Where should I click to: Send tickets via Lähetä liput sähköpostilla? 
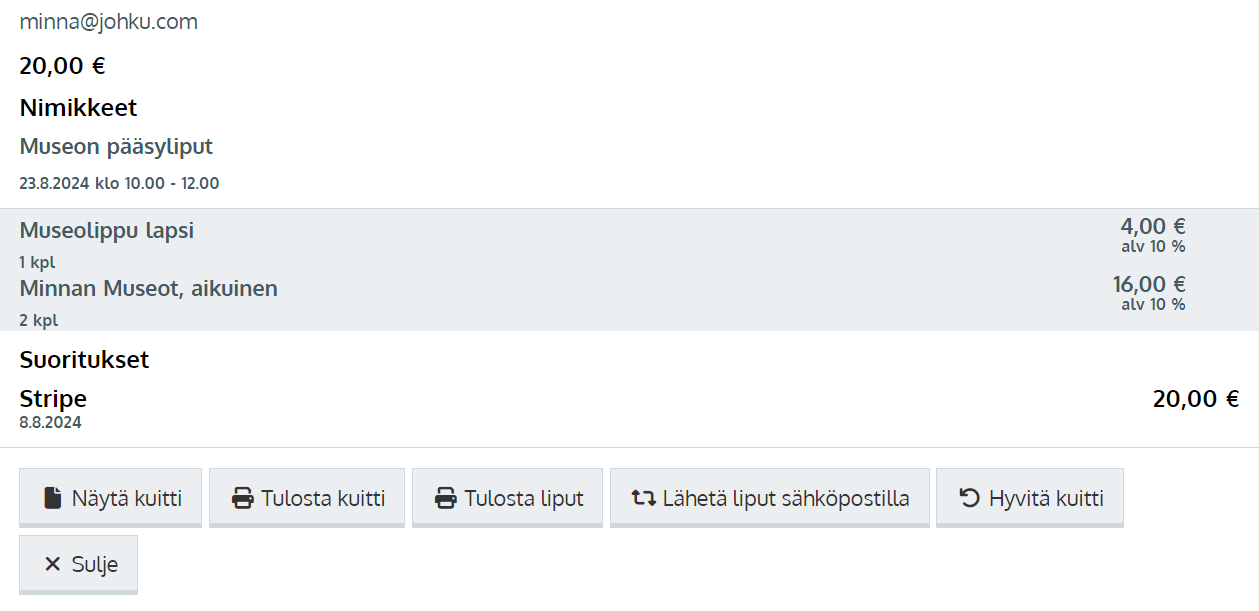point(770,497)
